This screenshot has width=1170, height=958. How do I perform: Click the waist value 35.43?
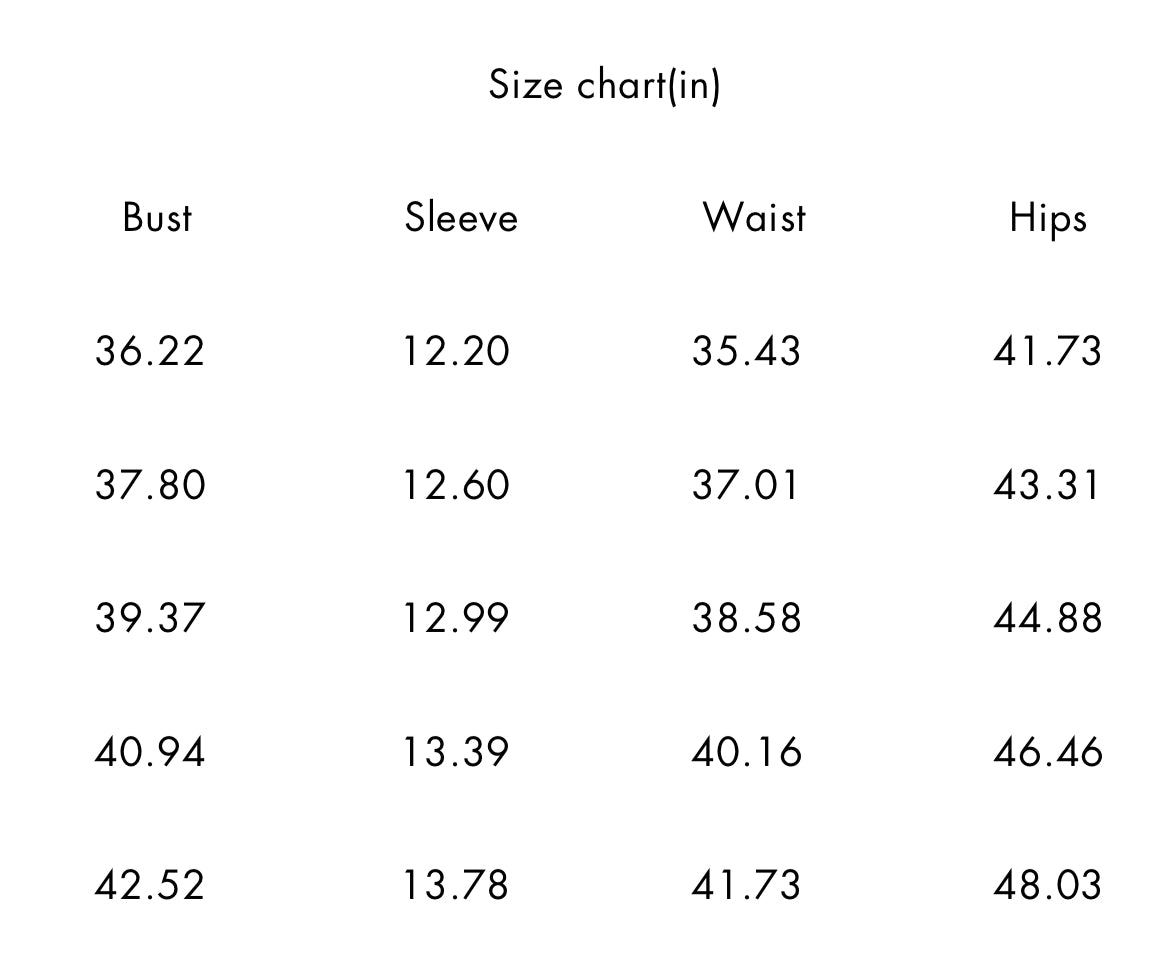[x=746, y=351]
